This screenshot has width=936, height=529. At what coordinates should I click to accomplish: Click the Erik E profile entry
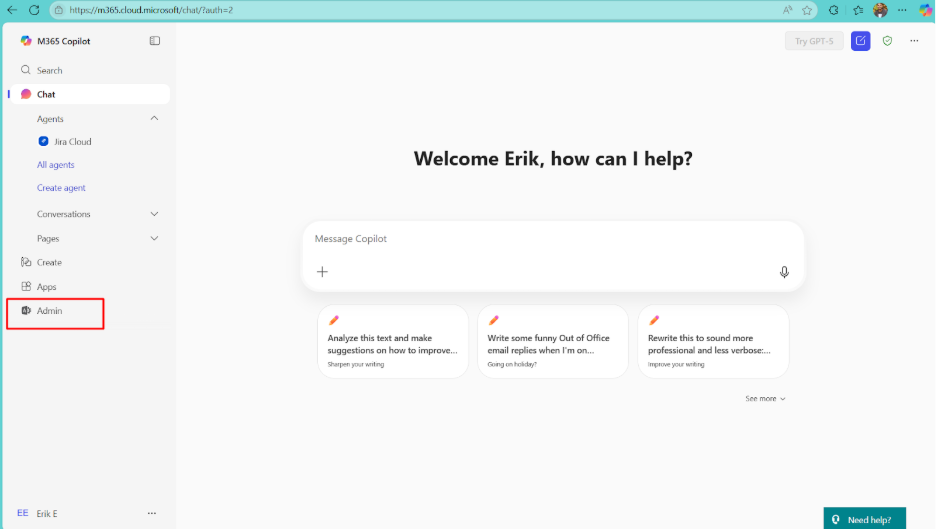pos(38,513)
